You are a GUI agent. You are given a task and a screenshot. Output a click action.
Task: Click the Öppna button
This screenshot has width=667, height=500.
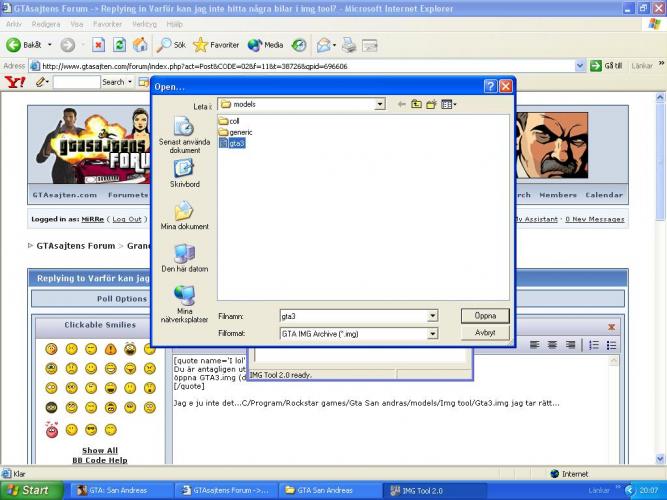[x=485, y=315]
